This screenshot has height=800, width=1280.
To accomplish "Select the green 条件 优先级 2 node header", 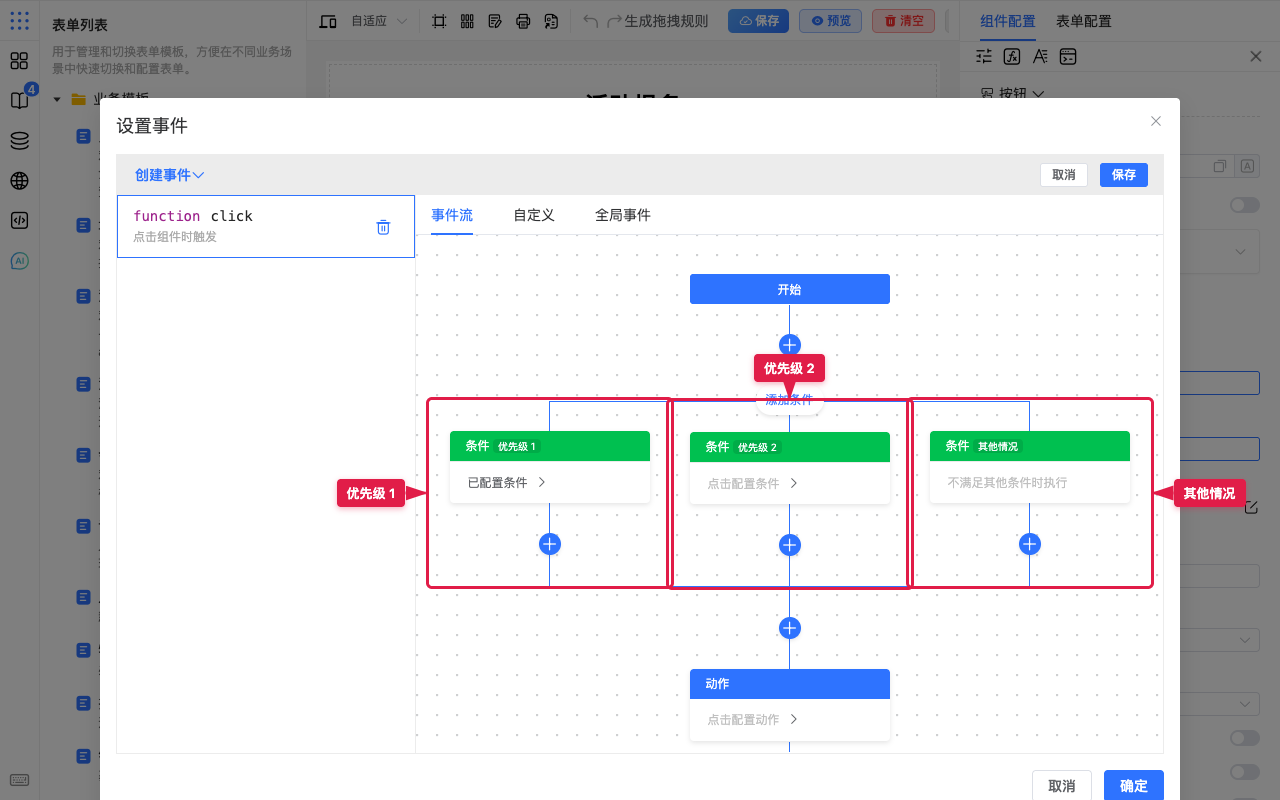I will click(790, 447).
